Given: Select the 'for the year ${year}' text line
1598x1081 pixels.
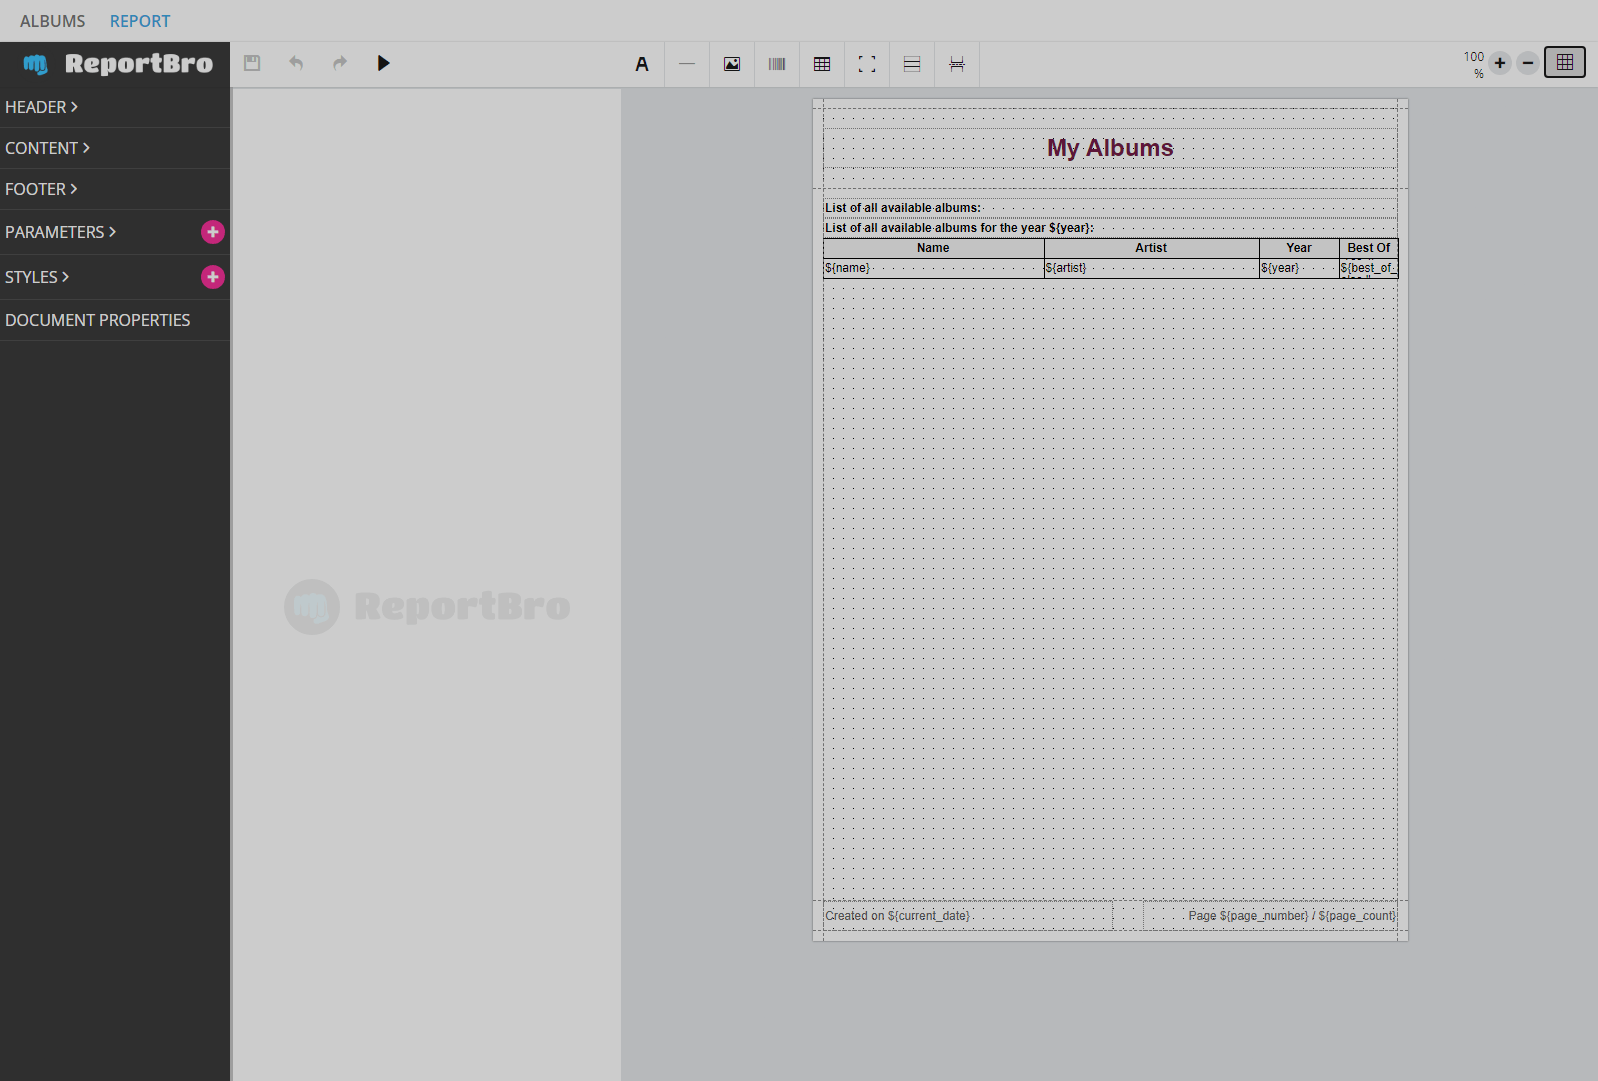Looking at the screenshot, I should pos(1110,228).
